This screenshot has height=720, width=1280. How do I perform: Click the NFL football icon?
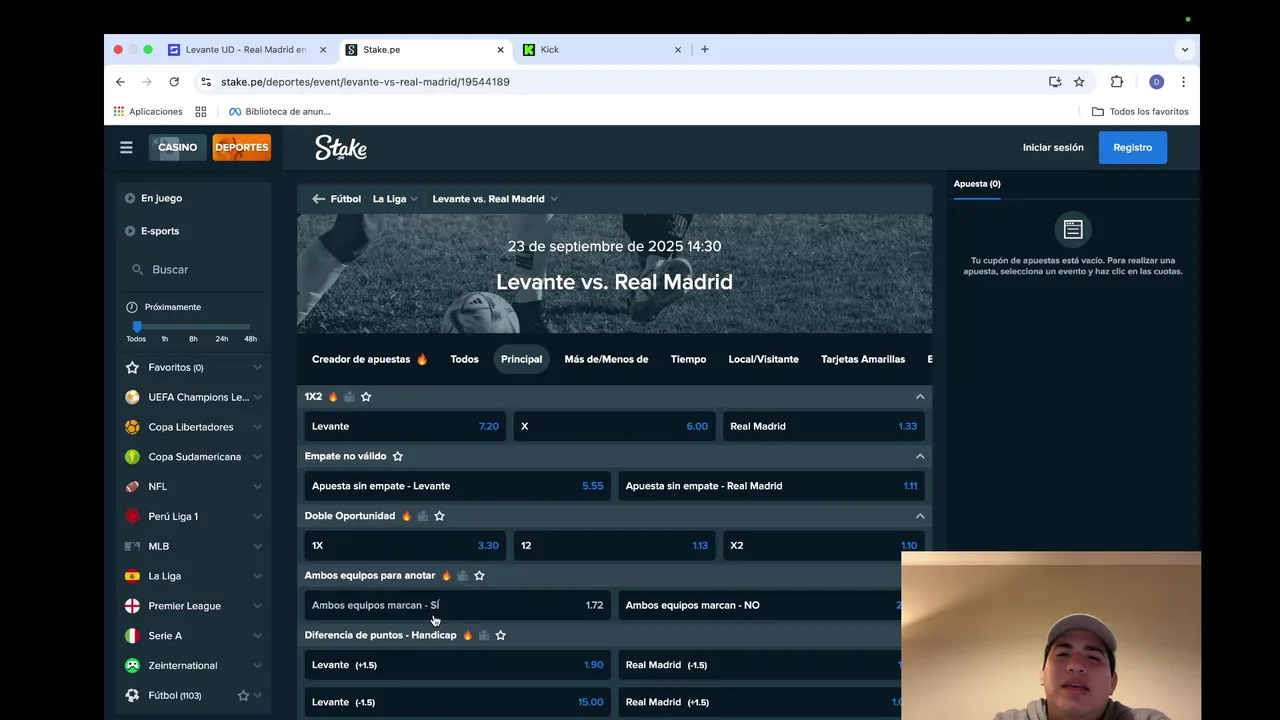pyautogui.click(x=132, y=487)
